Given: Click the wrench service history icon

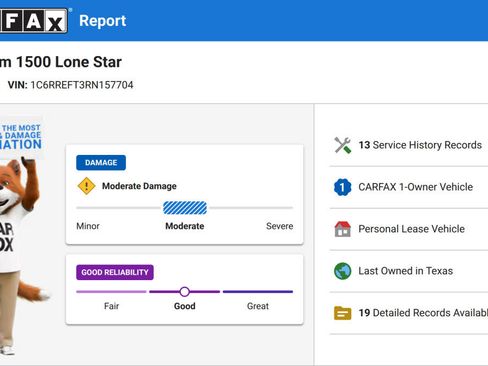Looking at the screenshot, I should [x=343, y=145].
